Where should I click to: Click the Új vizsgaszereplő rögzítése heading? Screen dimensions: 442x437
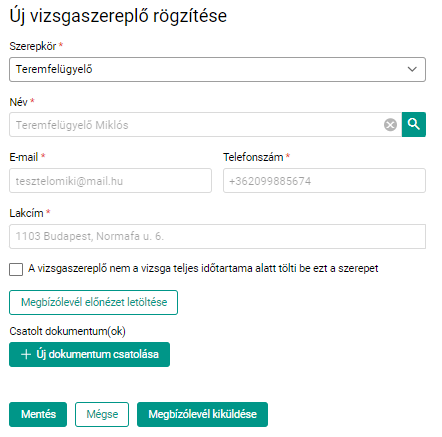pos(118,16)
